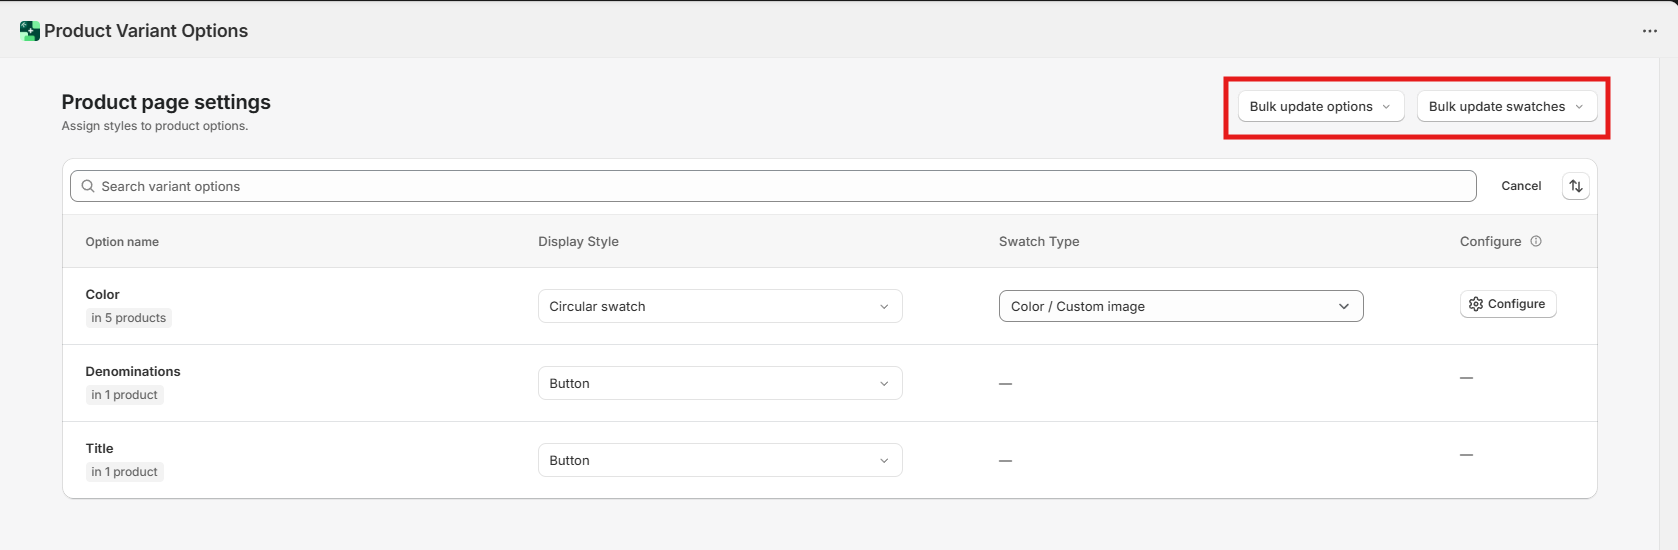The width and height of the screenshot is (1678, 550).
Task: Click 'in 1 product' badge under Denominations
Action: (124, 395)
